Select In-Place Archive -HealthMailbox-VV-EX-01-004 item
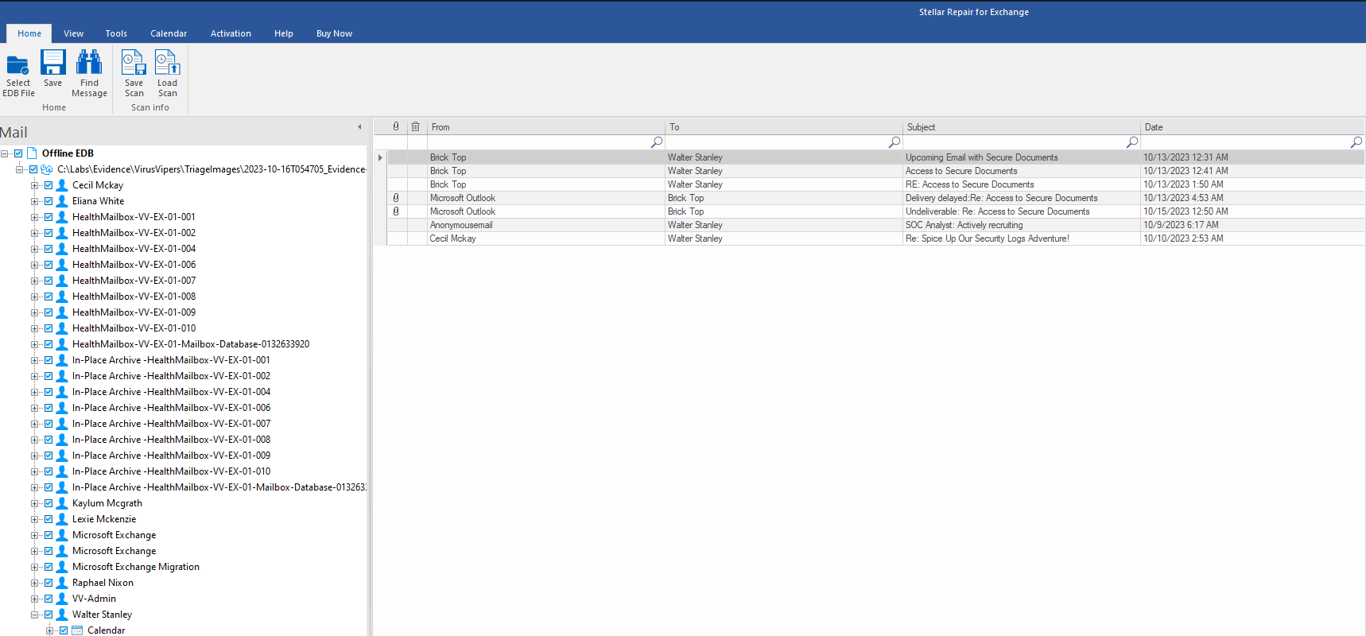The height and width of the screenshot is (636, 1366). (171, 392)
